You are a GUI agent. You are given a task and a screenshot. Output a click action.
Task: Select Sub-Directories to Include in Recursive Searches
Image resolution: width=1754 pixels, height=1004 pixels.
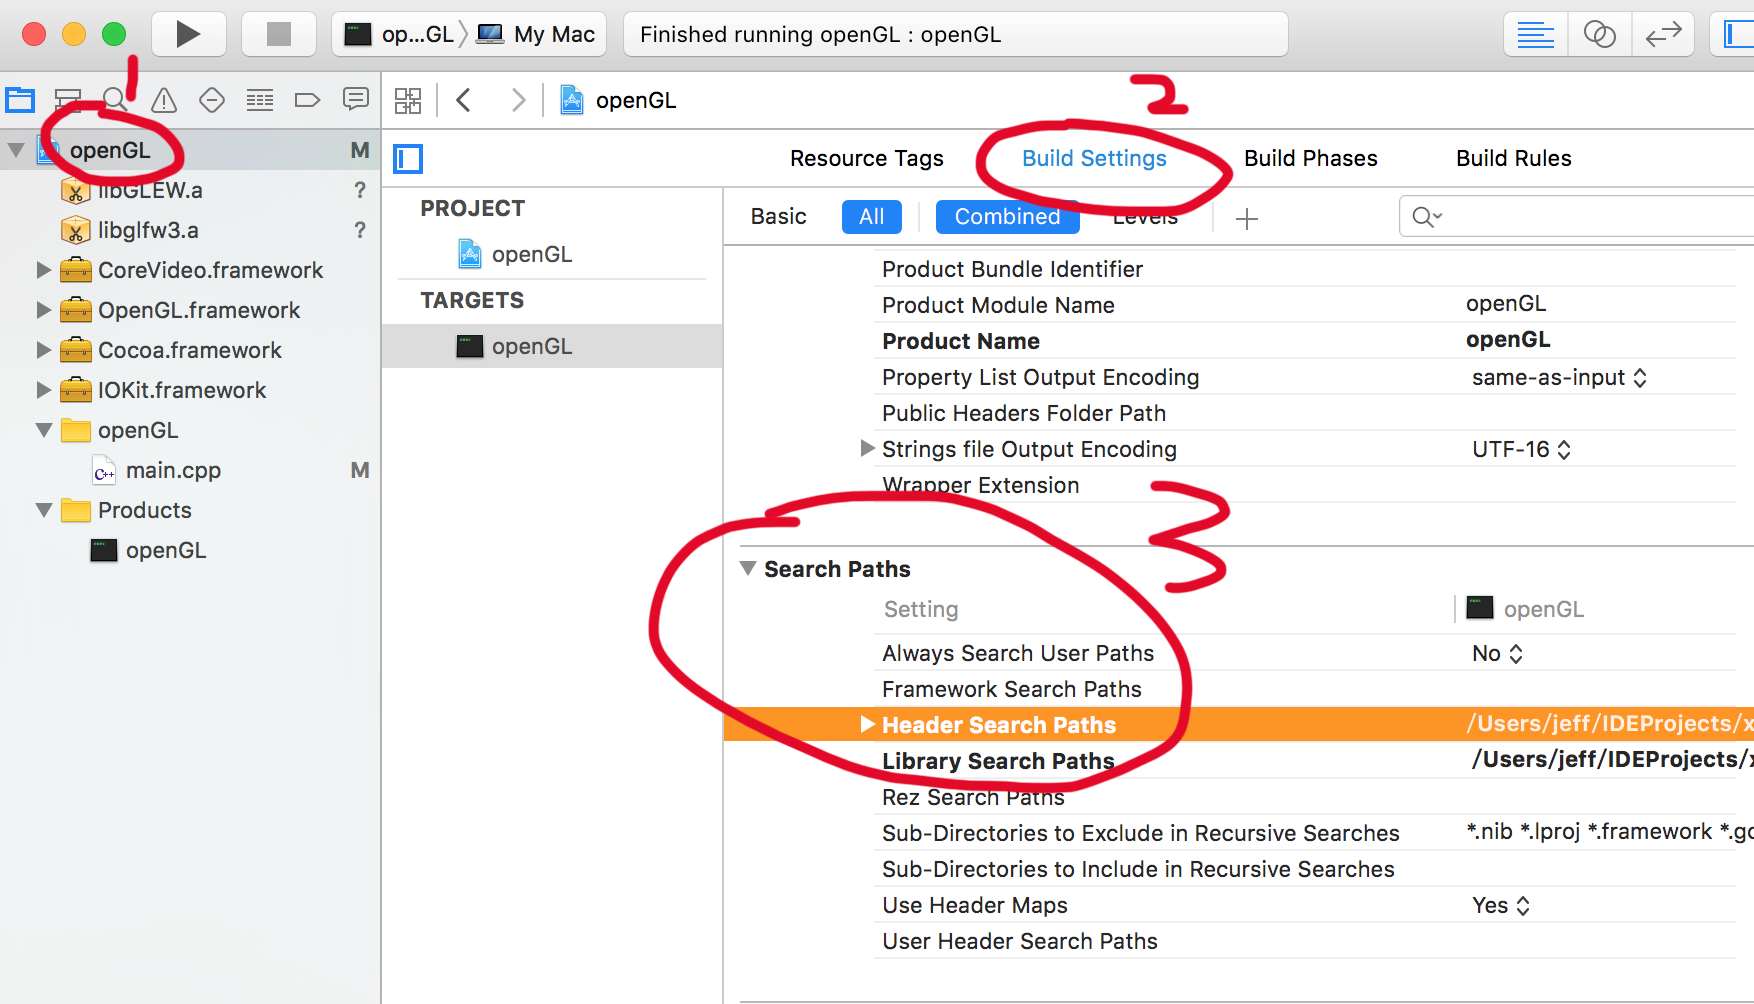1238,869
